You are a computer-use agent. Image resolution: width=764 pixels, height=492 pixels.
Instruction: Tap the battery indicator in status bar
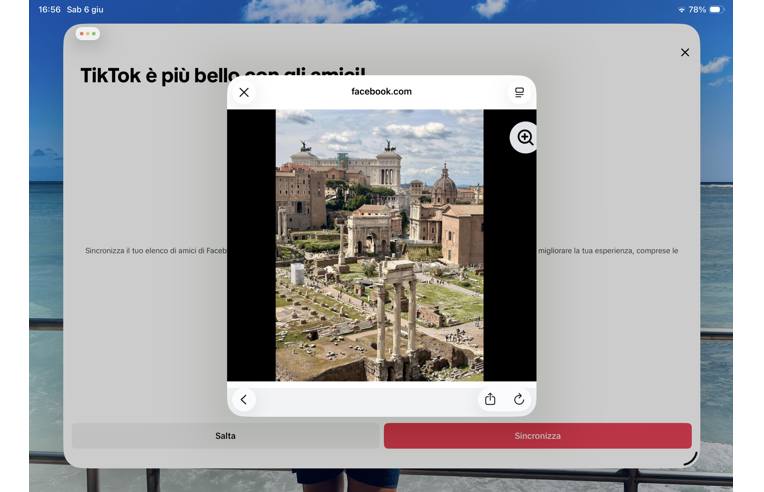coord(716,9)
